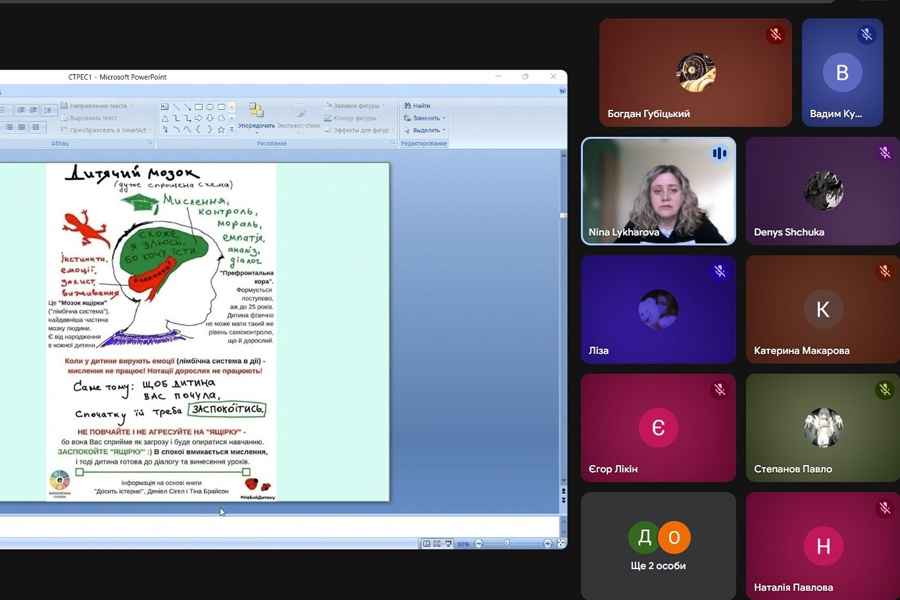
Task: Open the 'Ще 2 особи' participants tile
Action: tap(658, 545)
